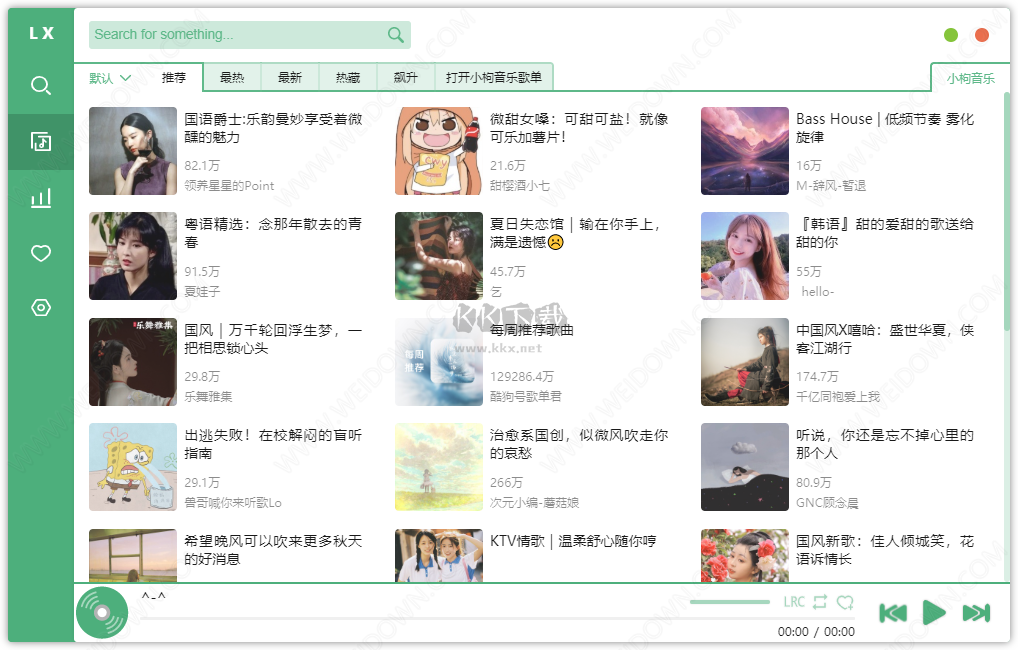This screenshot has width=1018, height=650.
Task: Click the spinning album disc in the player bar
Action: (100, 610)
